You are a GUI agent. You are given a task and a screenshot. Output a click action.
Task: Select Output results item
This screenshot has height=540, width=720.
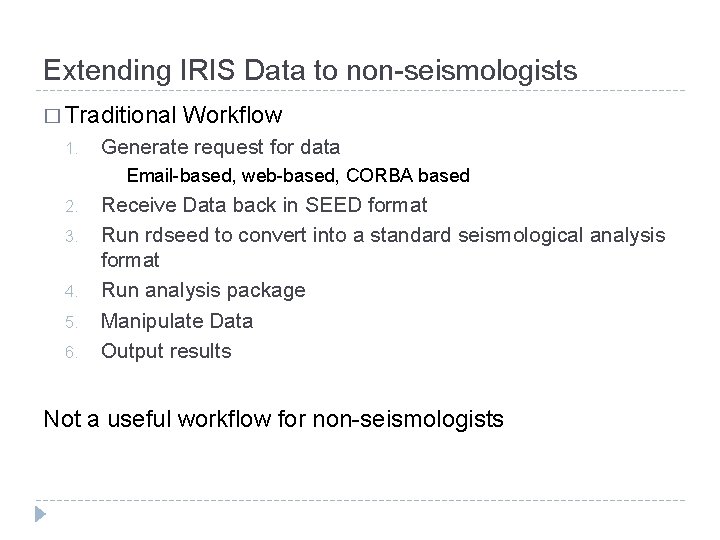pos(166,351)
